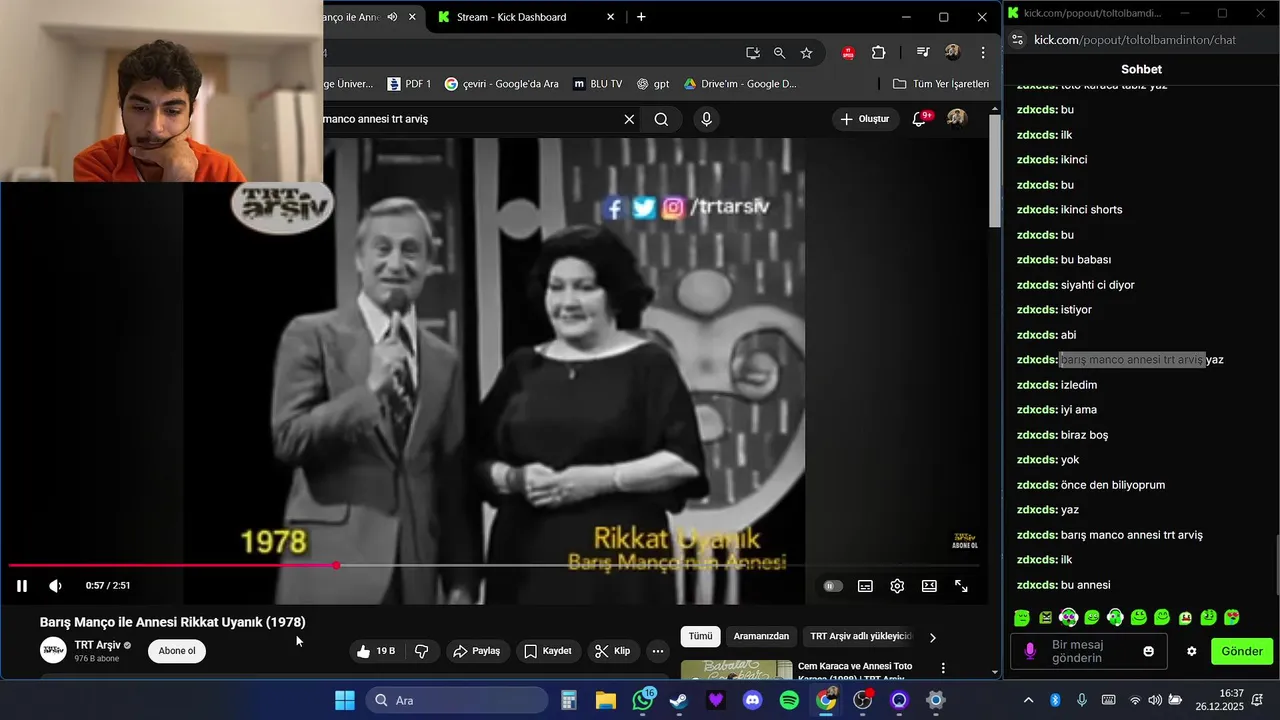Image resolution: width=1280 pixels, height=720 pixels.
Task: Open the BLU TV bookmark
Action: 597,84
